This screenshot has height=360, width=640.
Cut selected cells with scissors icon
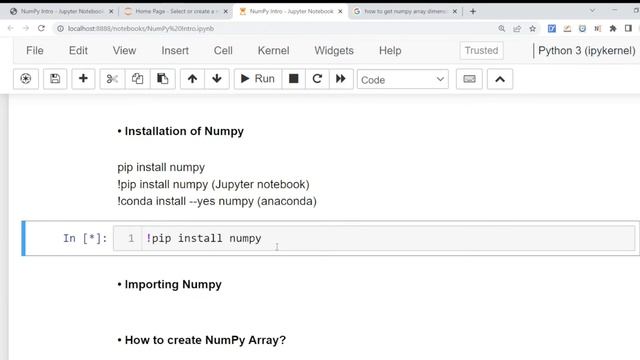[x=112, y=79]
